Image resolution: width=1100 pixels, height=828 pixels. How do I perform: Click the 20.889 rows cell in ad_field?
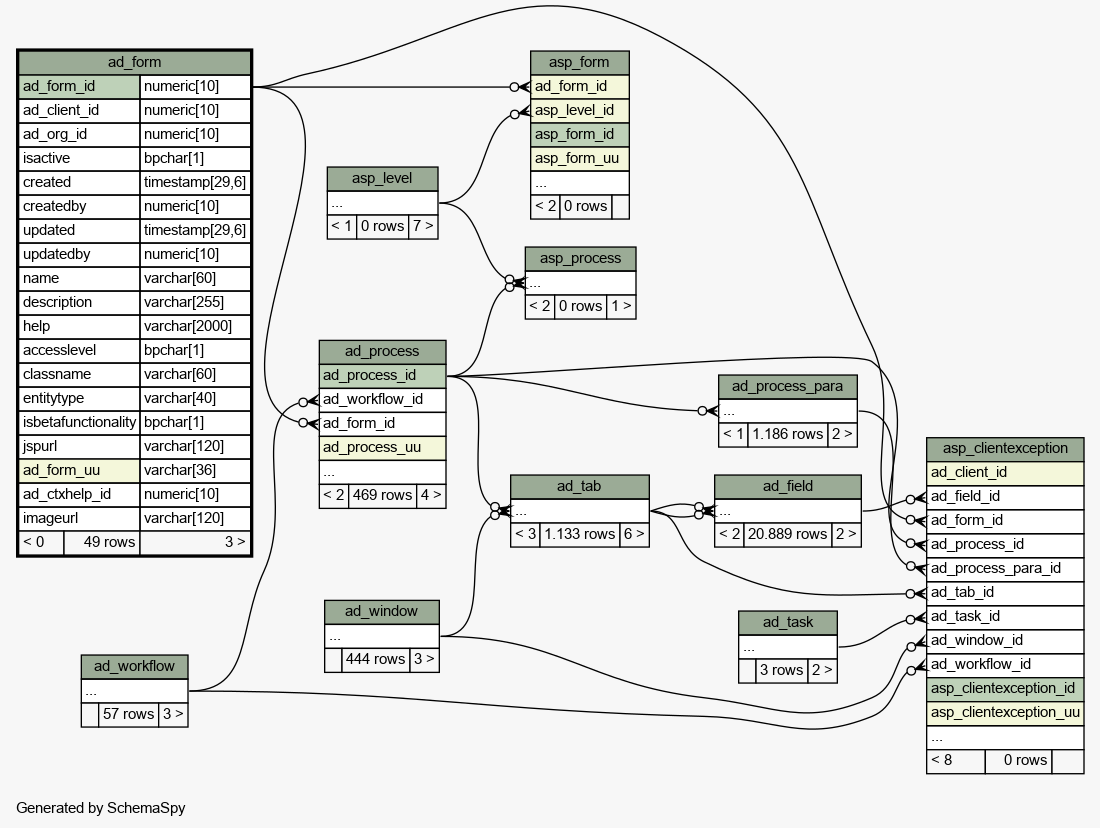787,534
